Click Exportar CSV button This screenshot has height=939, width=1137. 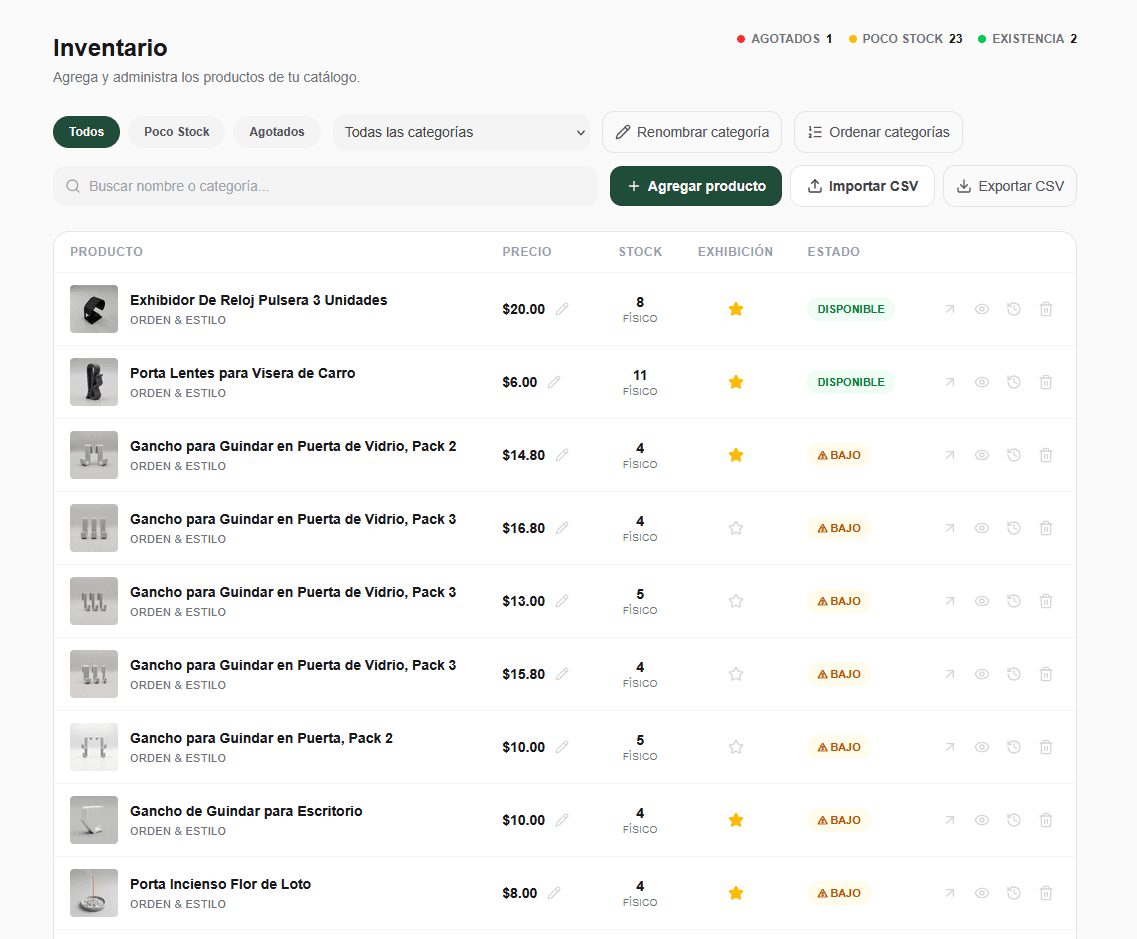[1010, 186]
